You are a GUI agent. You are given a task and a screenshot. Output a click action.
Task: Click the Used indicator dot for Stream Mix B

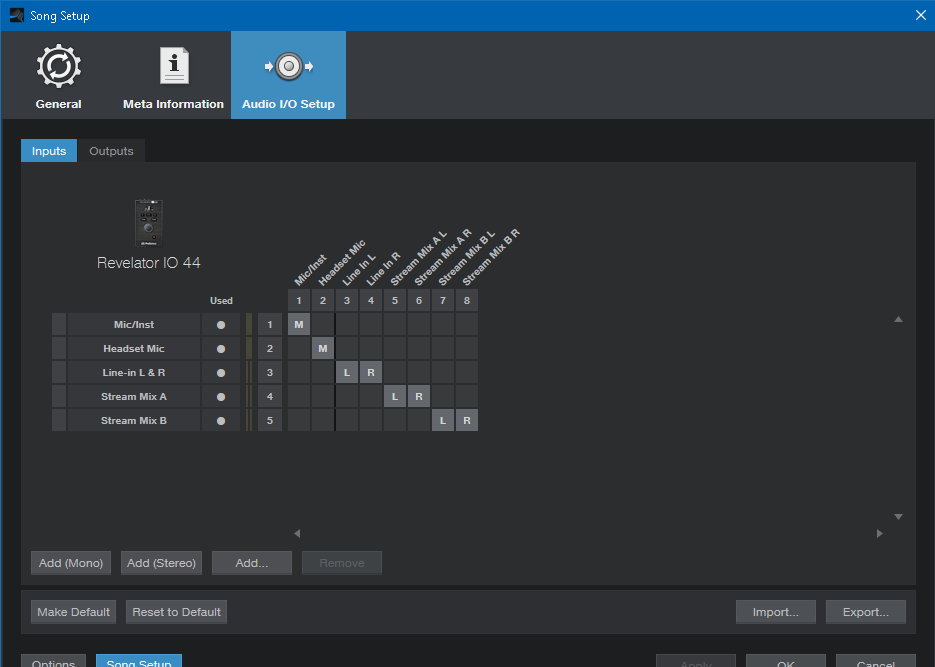tap(221, 420)
